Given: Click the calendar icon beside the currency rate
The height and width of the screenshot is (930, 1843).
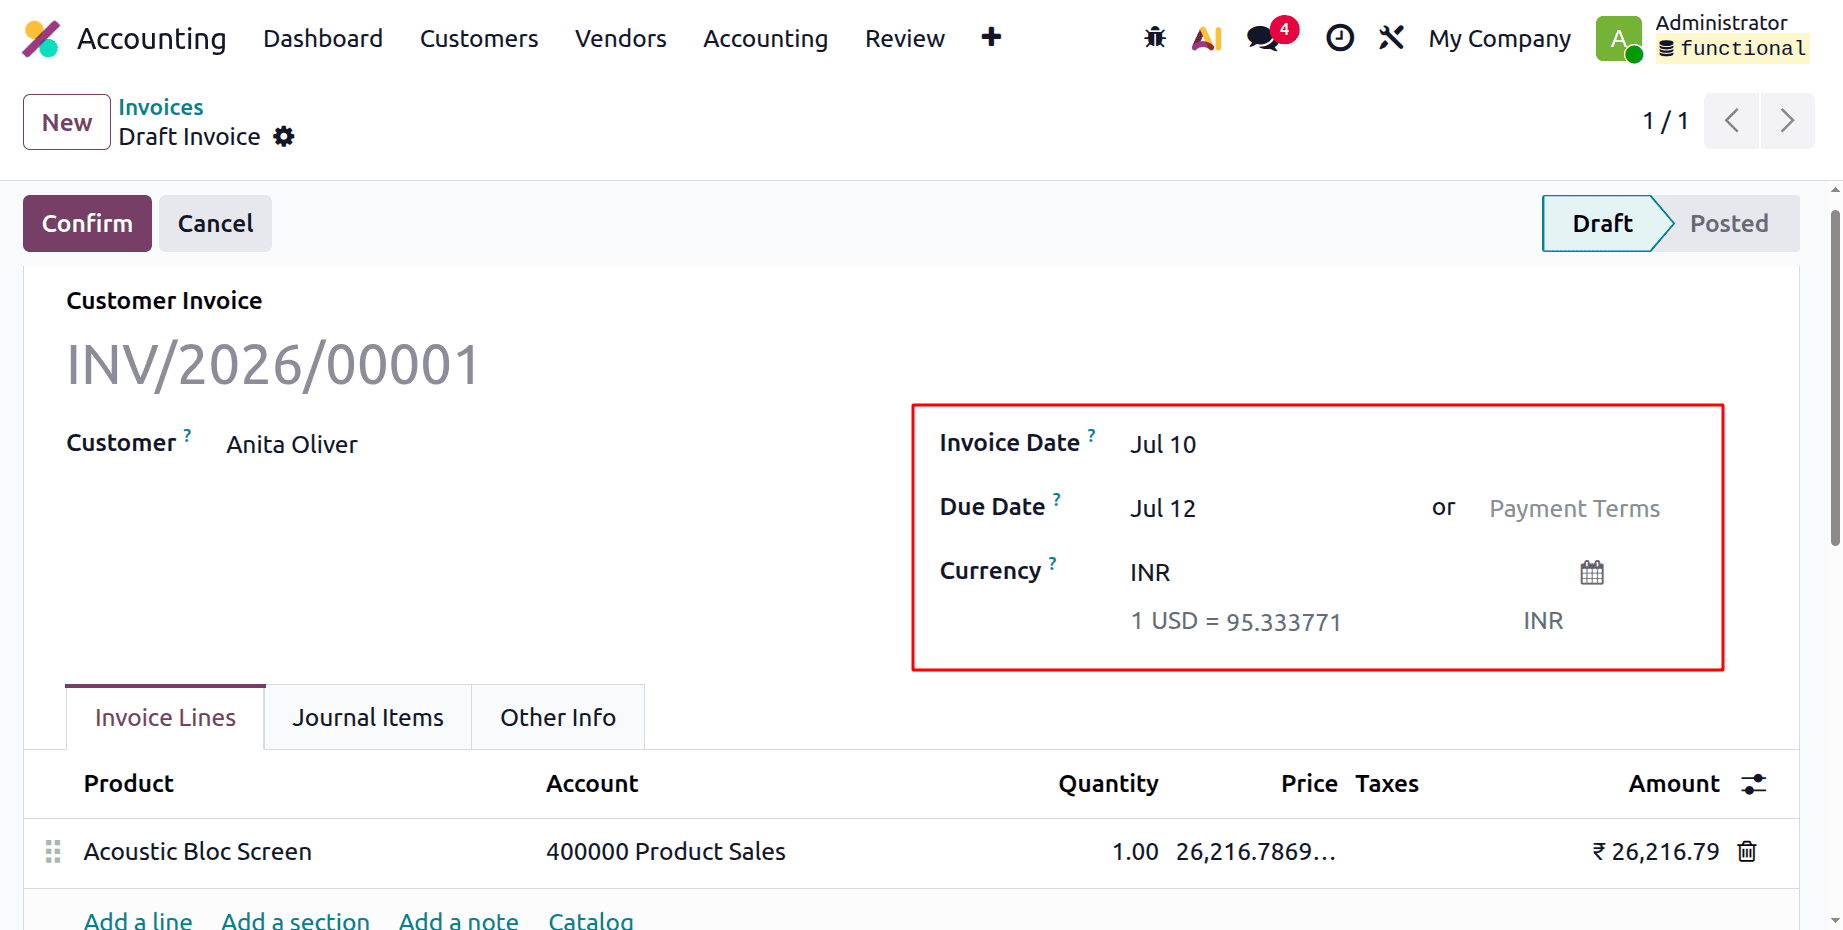Looking at the screenshot, I should coord(1592,572).
